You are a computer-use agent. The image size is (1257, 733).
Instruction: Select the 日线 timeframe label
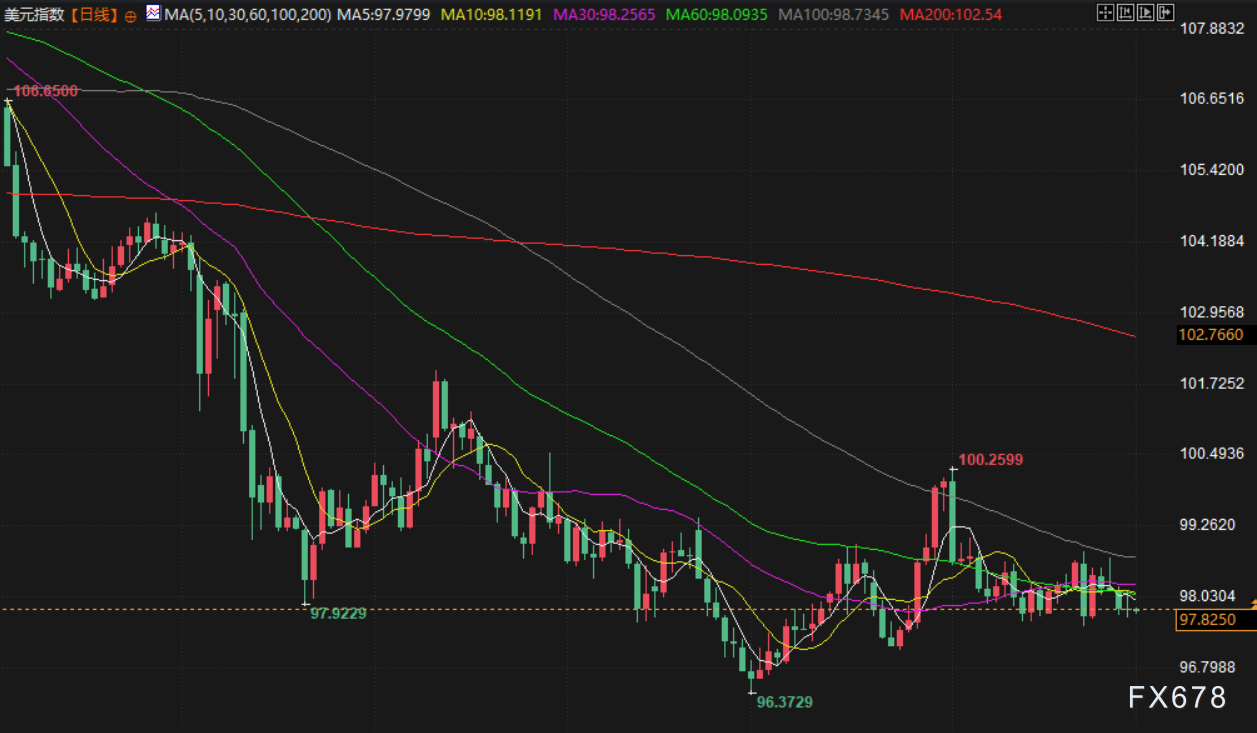click(x=96, y=15)
